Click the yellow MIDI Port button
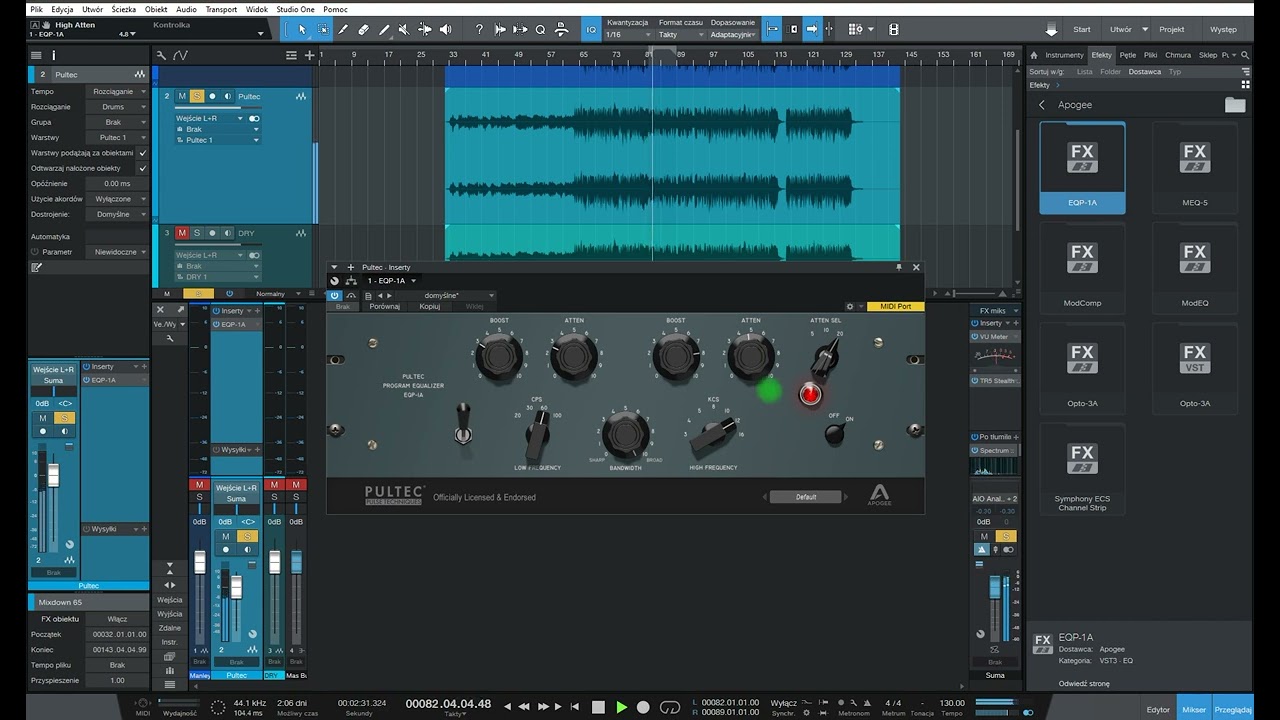 click(895, 306)
